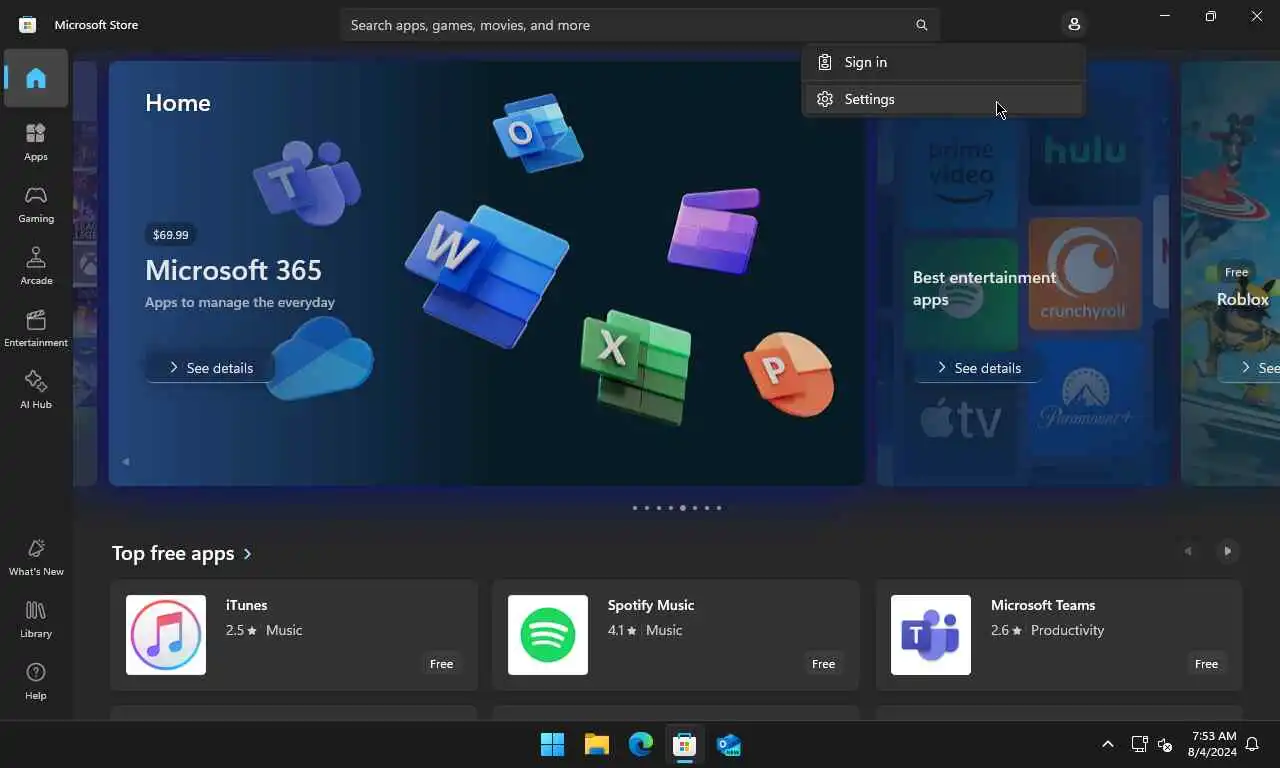The height and width of the screenshot is (768, 1280).
Task: Open the Library page
Action: click(36, 619)
